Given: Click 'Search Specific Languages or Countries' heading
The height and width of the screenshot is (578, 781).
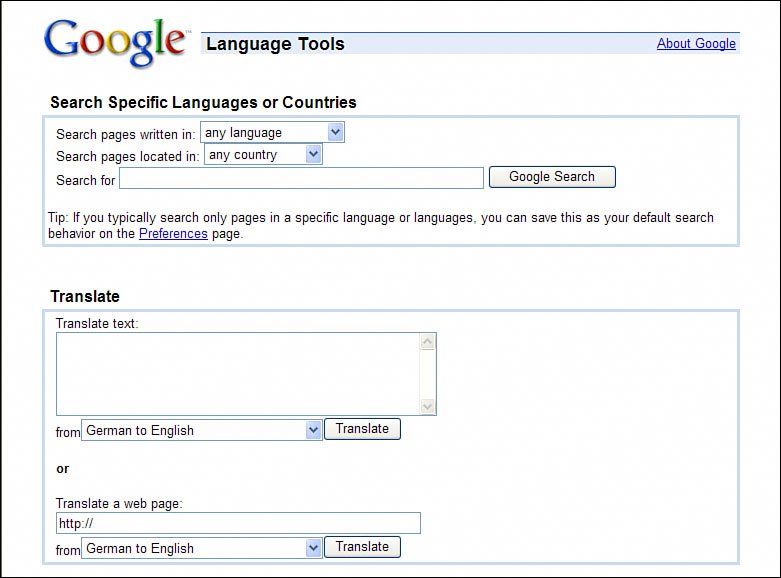Looking at the screenshot, I should coord(203,102).
